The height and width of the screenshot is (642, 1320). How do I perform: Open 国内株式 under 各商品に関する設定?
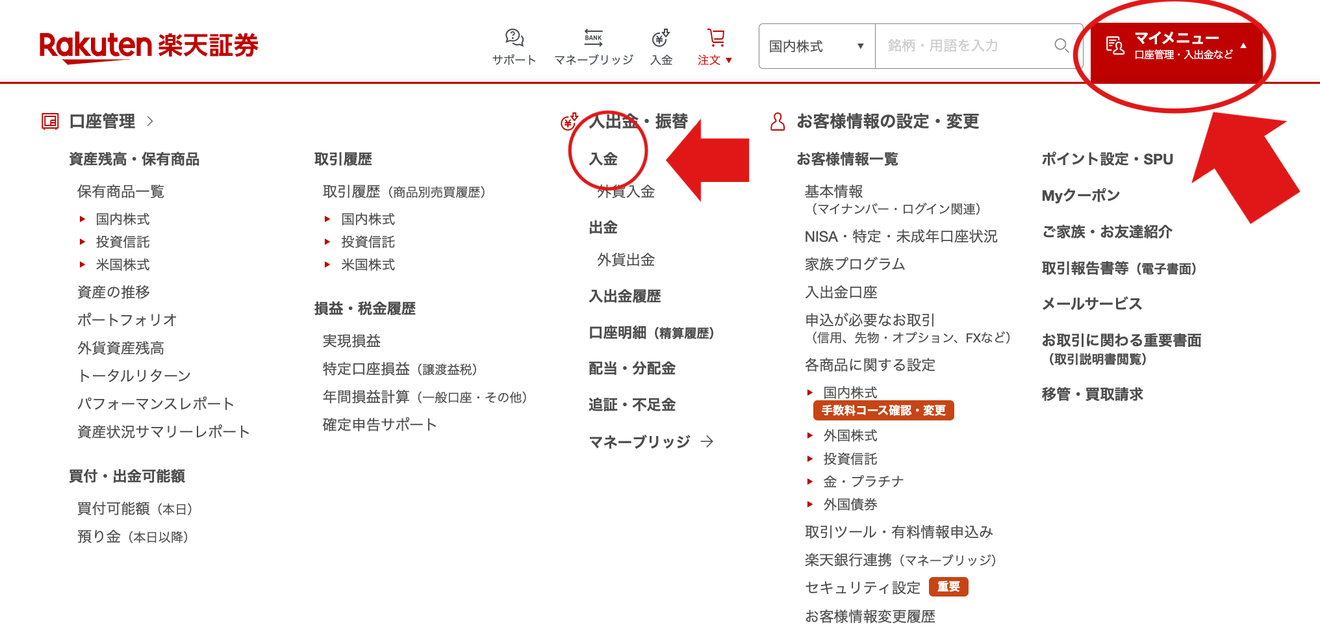point(850,392)
